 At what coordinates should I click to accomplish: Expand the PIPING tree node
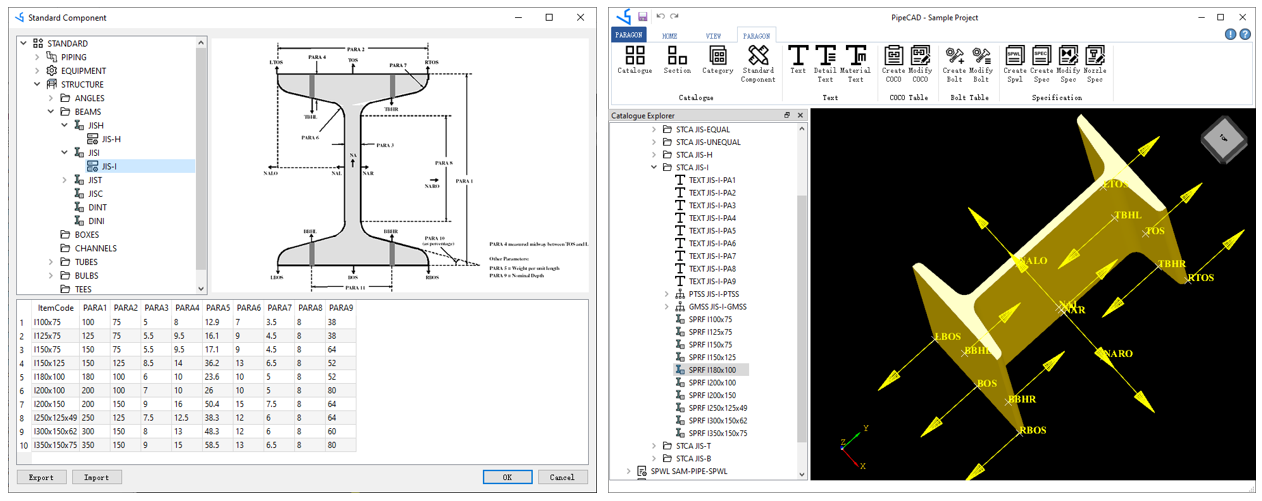(x=38, y=57)
